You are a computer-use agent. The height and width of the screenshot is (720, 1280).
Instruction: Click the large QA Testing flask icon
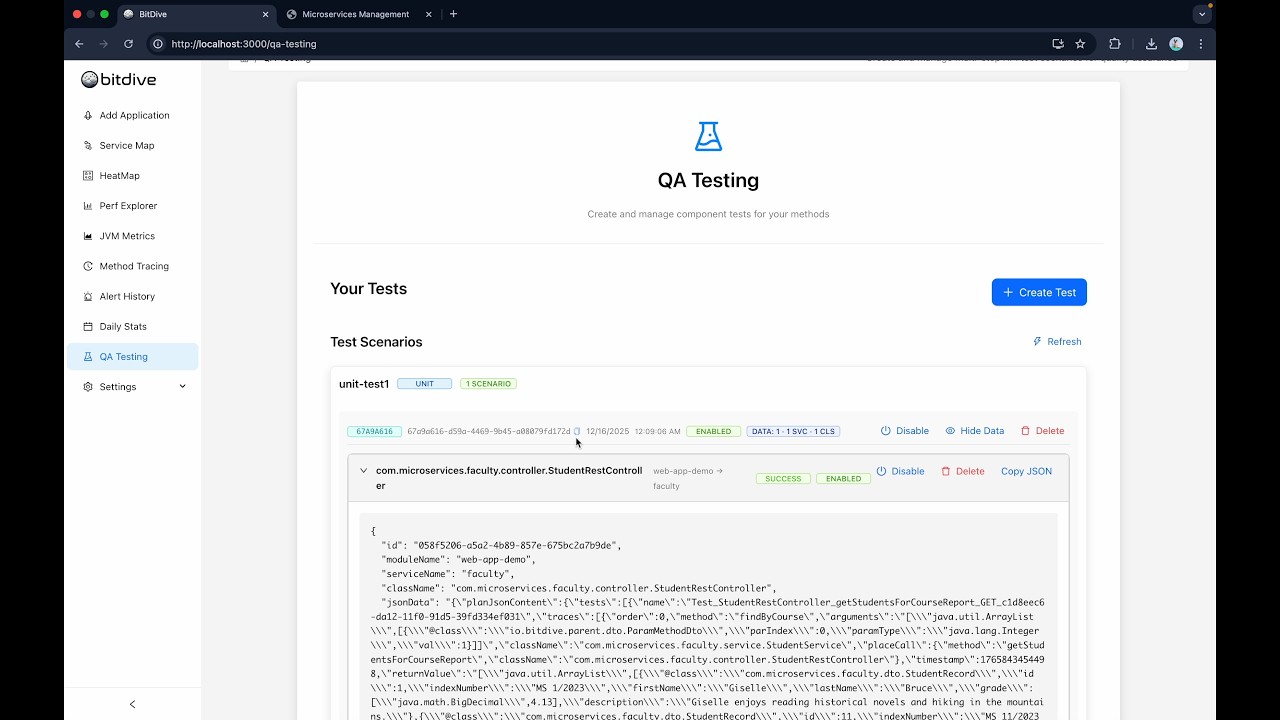pyautogui.click(x=708, y=136)
